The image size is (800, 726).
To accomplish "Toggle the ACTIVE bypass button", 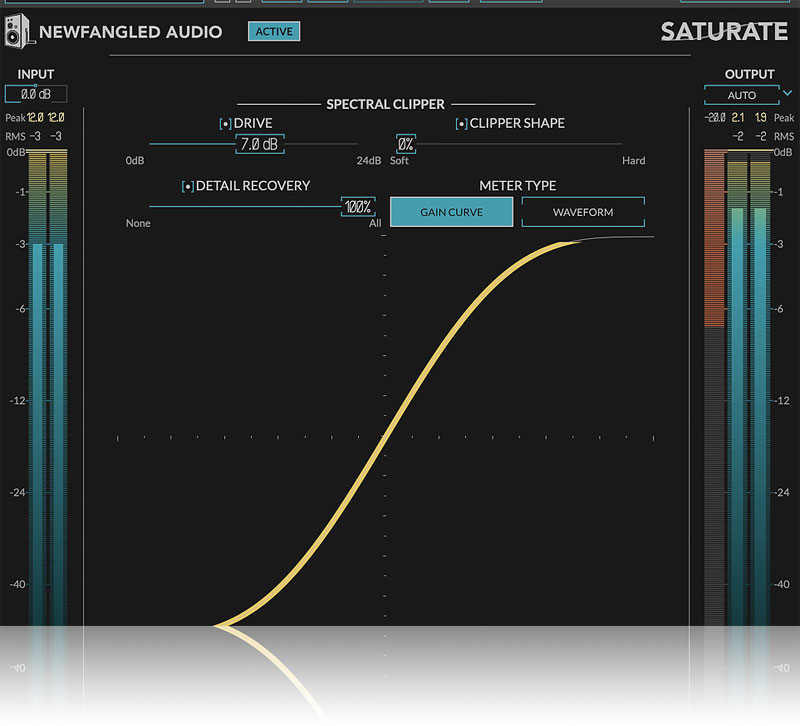I will coord(273,31).
